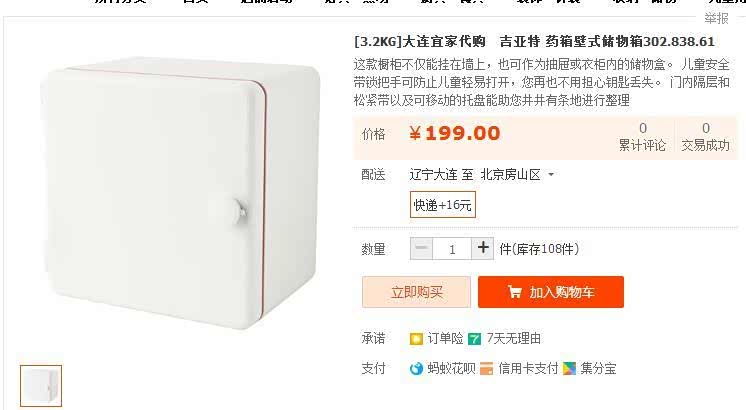Click the colorful 集分宝 points icon
The height and width of the screenshot is (410, 746).
[x=569, y=369]
